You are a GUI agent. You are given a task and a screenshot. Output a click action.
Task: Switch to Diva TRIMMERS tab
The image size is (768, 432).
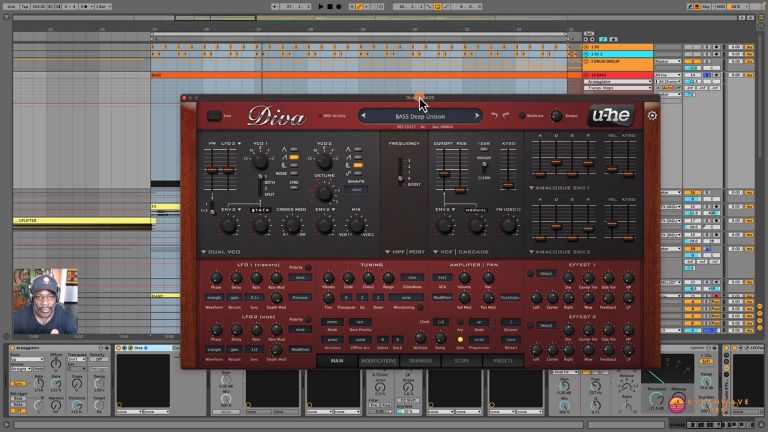(x=420, y=361)
